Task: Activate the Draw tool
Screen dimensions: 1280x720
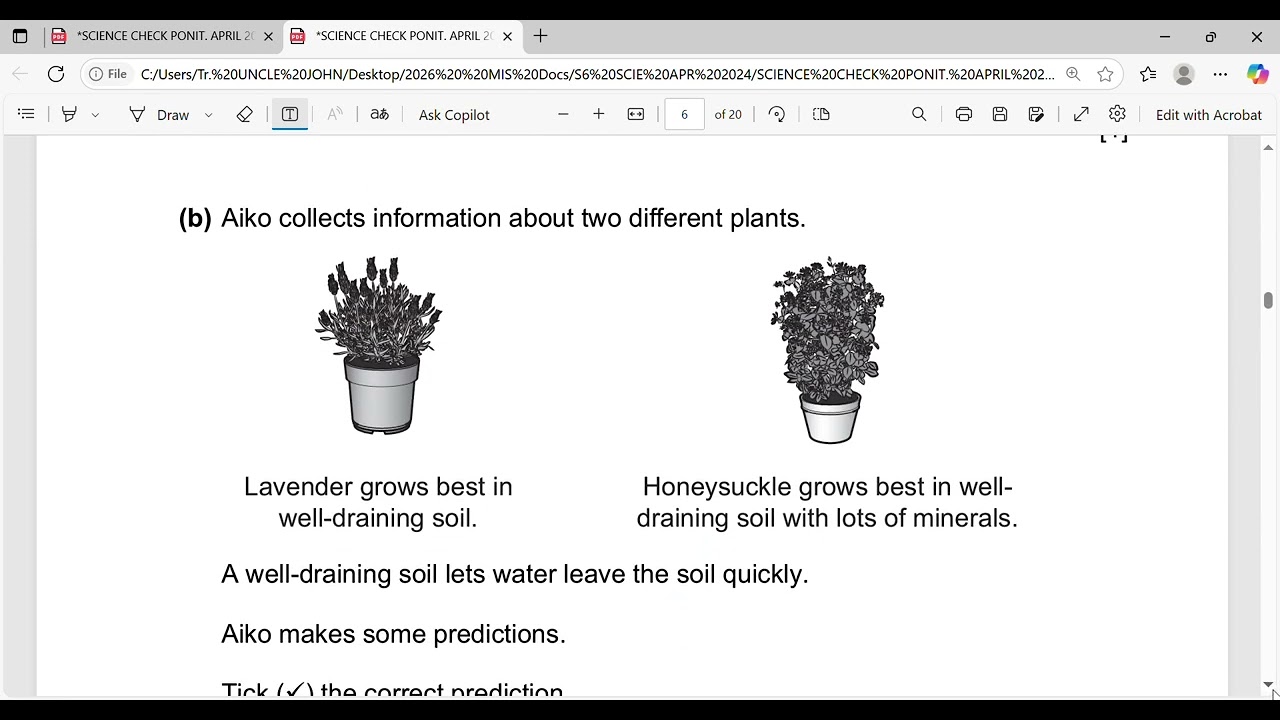Action: 160,115
